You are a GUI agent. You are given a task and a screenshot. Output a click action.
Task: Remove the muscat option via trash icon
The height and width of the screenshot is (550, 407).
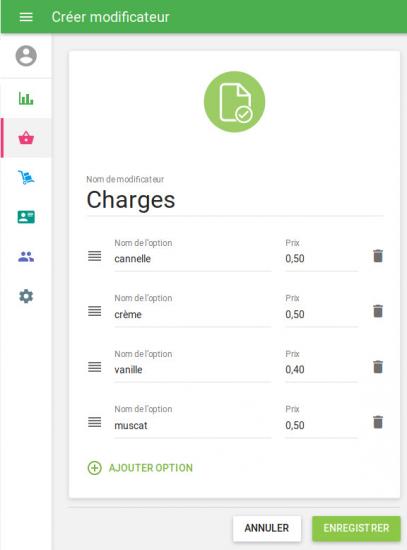pos(378,422)
